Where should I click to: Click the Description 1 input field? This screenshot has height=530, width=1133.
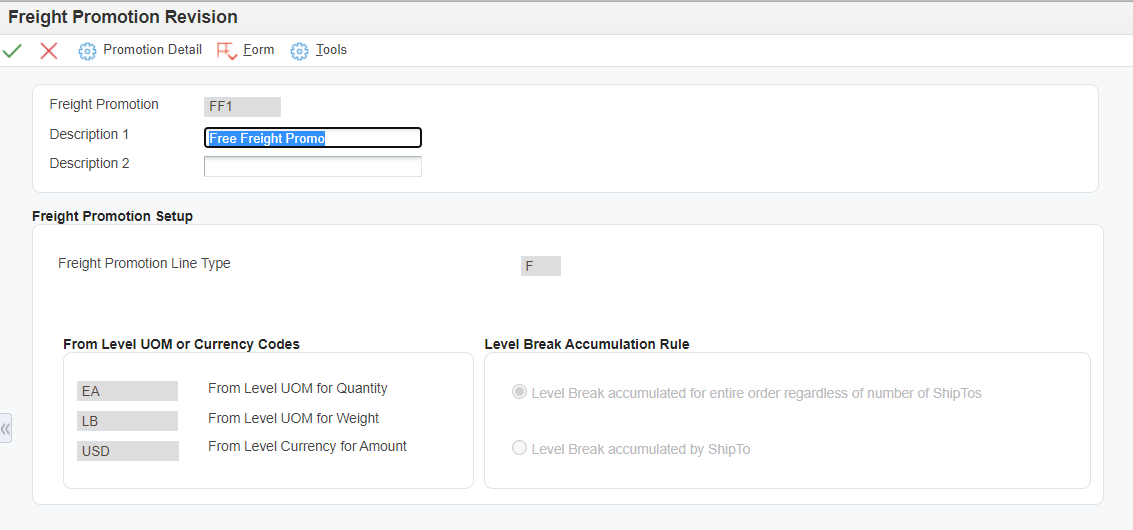point(313,138)
